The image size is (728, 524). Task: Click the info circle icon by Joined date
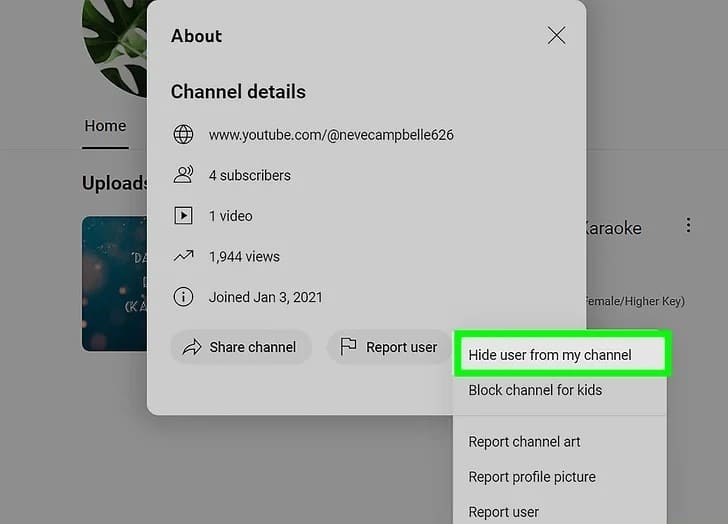pos(183,297)
